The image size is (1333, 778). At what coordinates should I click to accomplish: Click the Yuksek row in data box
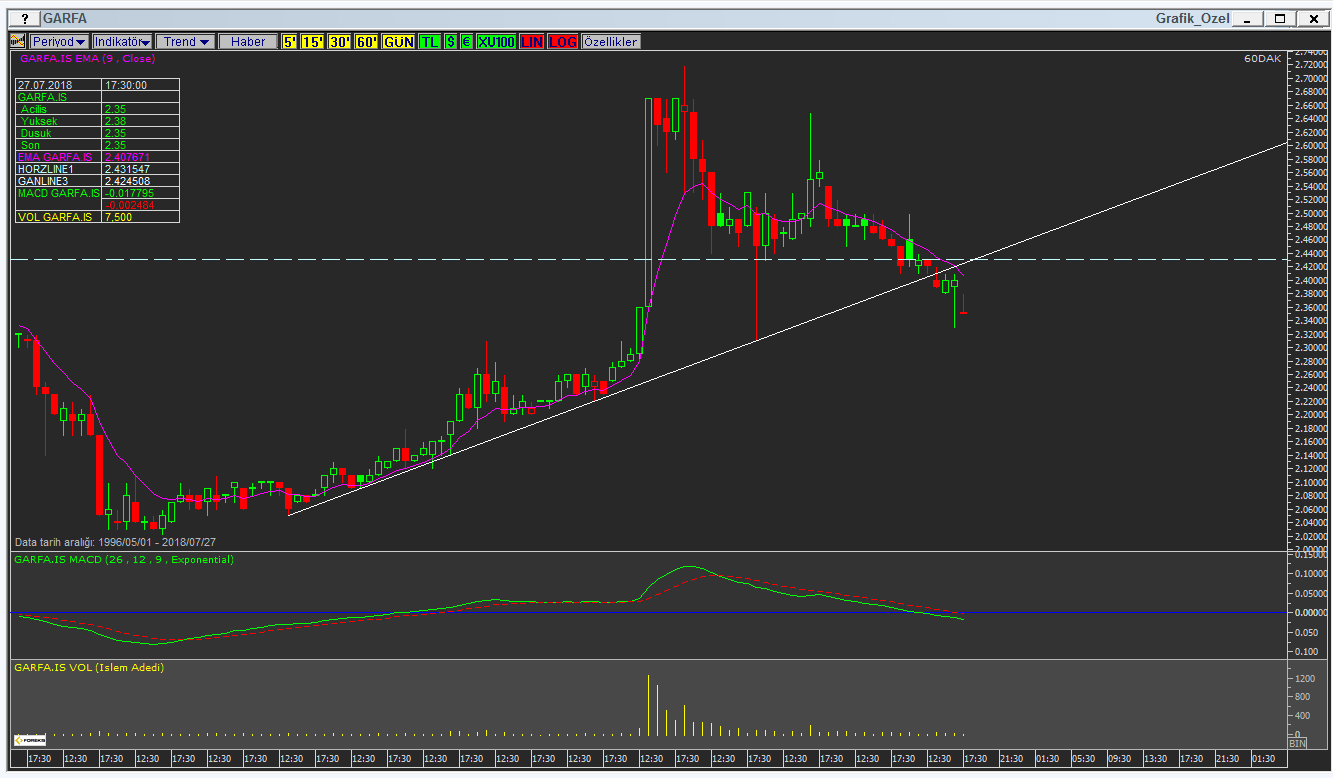click(x=97, y=121)
